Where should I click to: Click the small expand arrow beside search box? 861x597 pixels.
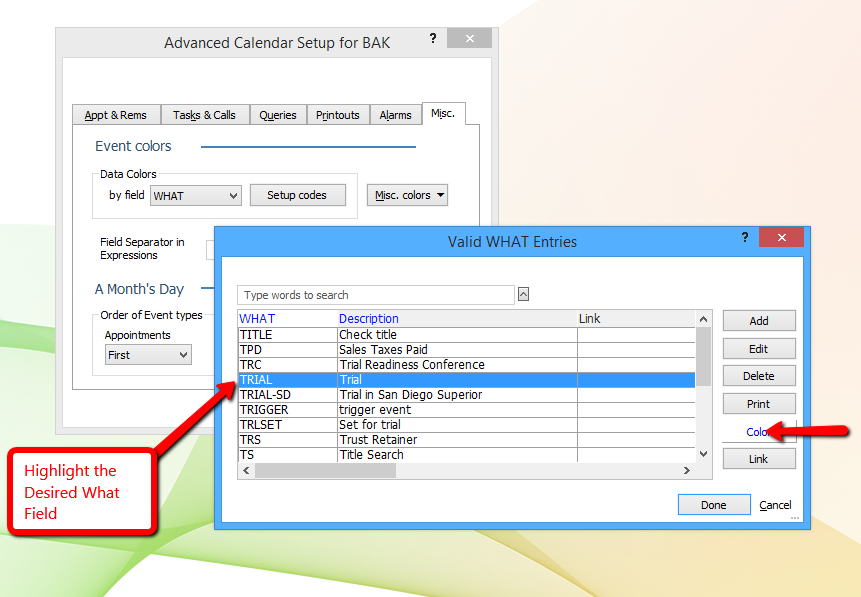click(523, 294)
